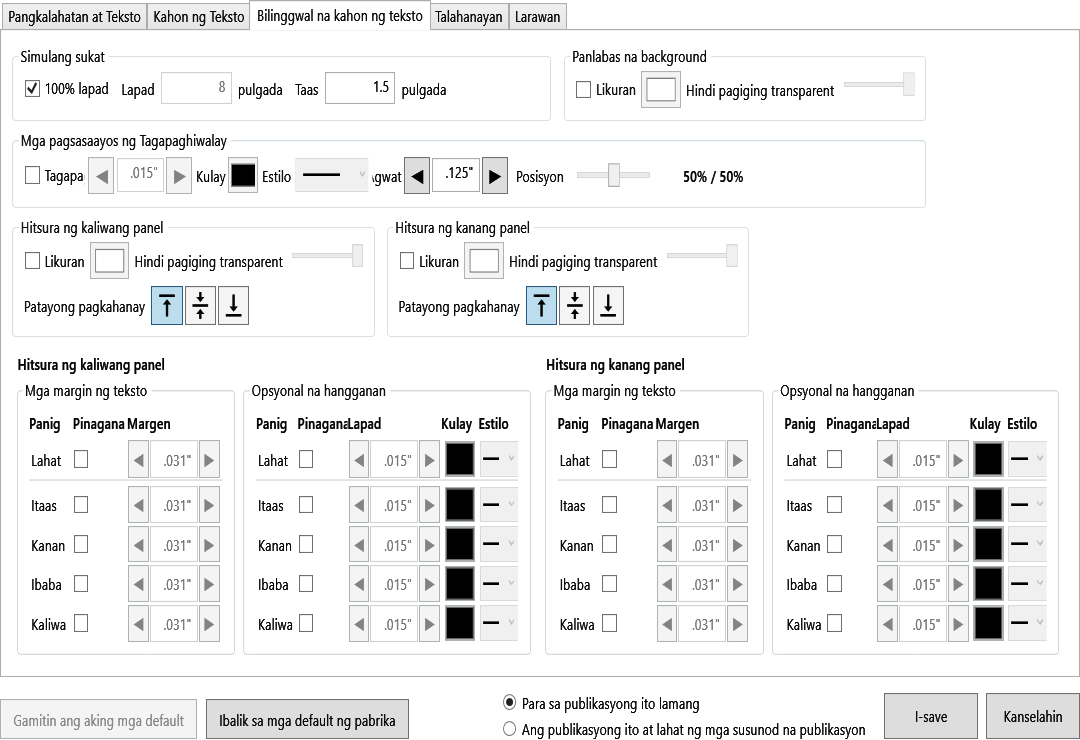Decrease left panel Kaliwa margin value

click(138, 624)
